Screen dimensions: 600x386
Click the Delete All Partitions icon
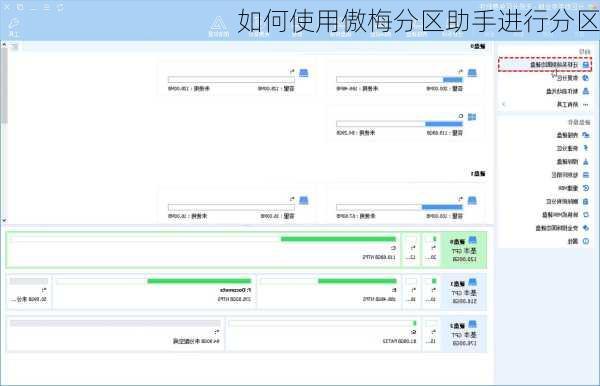tap(585, 201)
